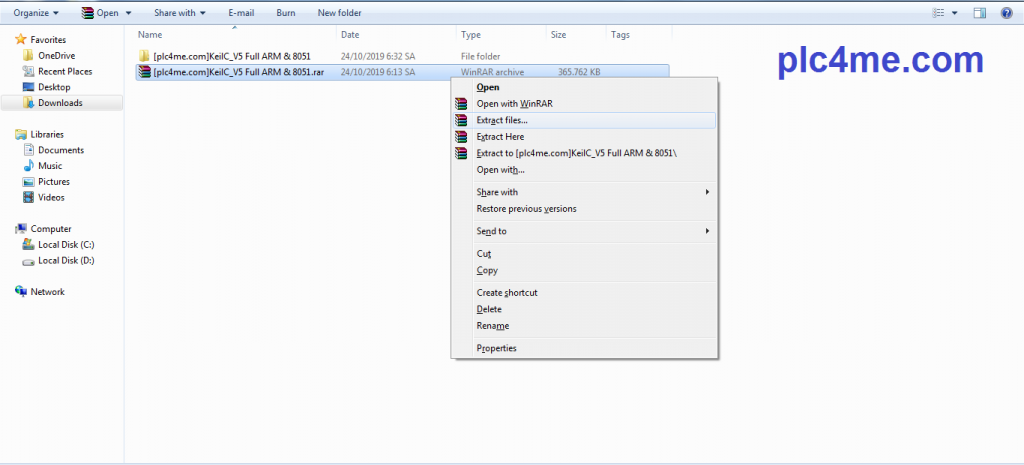Click the WinRAR icon next to Open with WinRAR
Image resolution: width=1024 pixels, height=465 pixels.
coord(461,104)
